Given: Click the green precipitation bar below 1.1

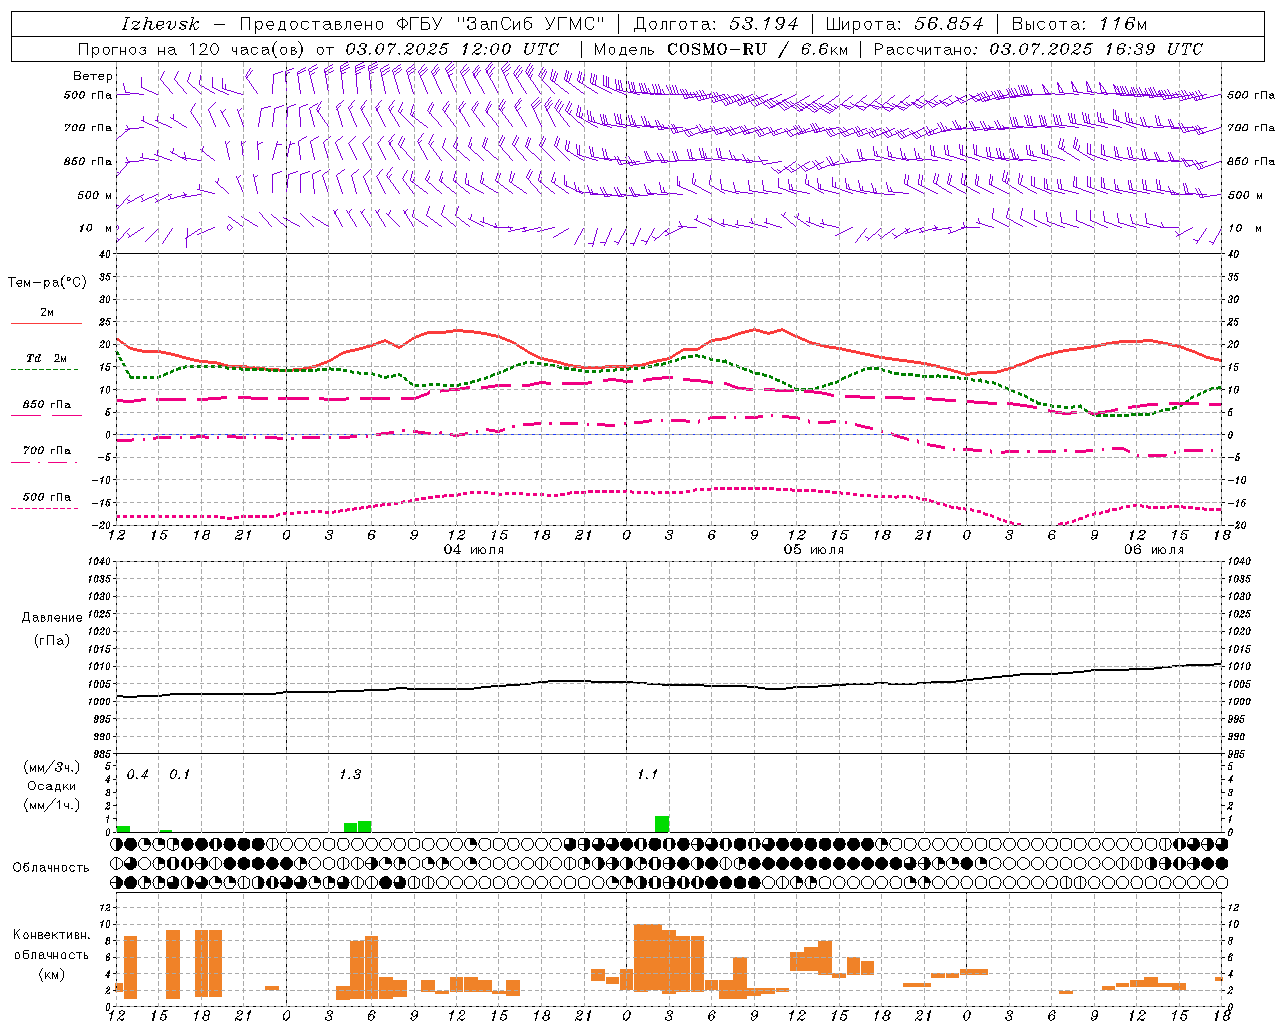Looking at the screenshot, I should tap(662, 824).
